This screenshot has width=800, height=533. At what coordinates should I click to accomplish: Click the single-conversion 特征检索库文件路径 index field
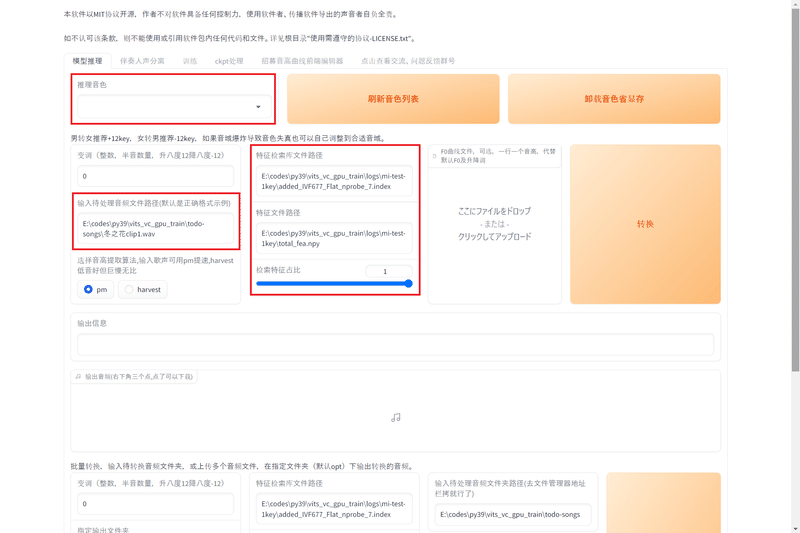pyautogui.click(x=334, y=181)
